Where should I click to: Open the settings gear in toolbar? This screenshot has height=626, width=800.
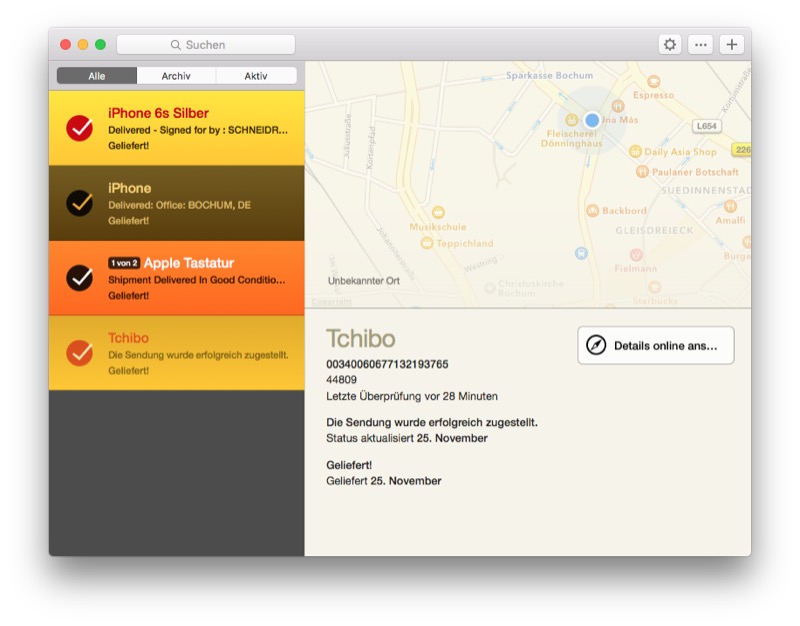click(x=670, y=45)
